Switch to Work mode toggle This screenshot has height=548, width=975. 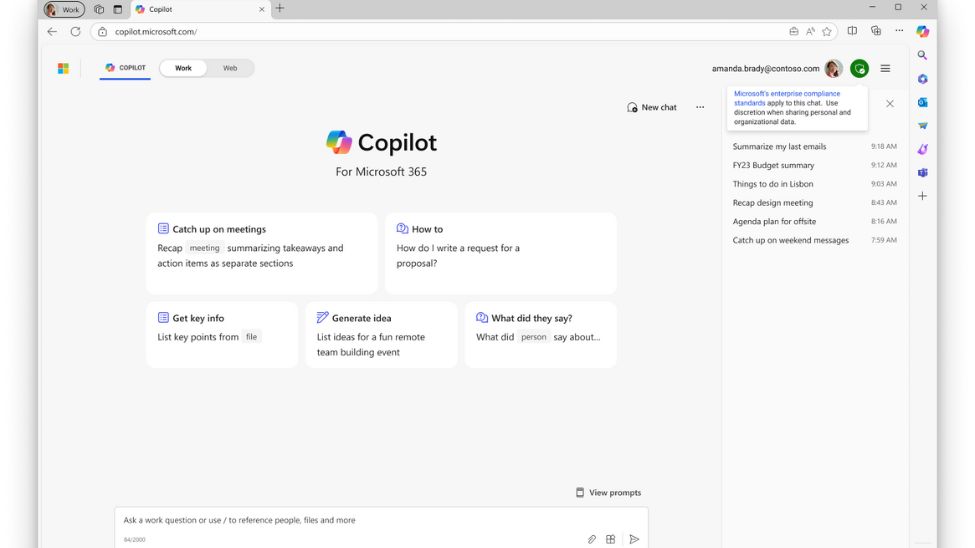point(183,68)
